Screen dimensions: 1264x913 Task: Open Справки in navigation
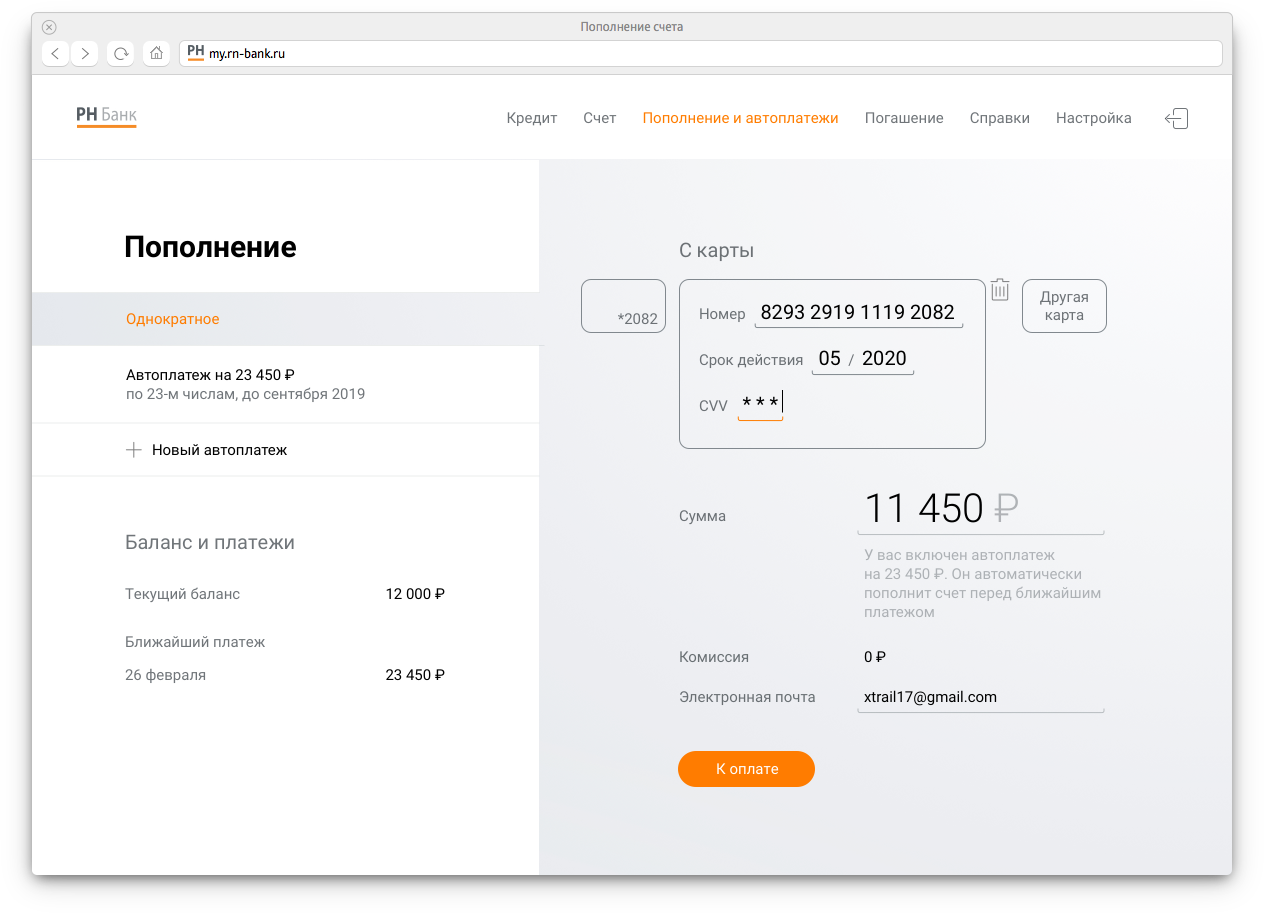pos(999,118)
